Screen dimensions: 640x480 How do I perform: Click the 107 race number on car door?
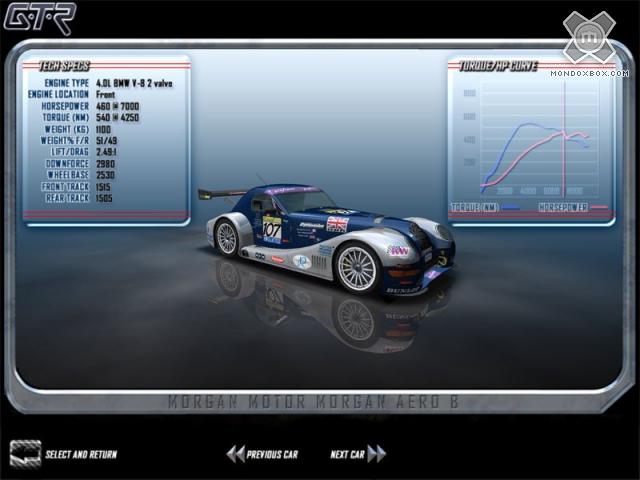[x=271, y=226]
